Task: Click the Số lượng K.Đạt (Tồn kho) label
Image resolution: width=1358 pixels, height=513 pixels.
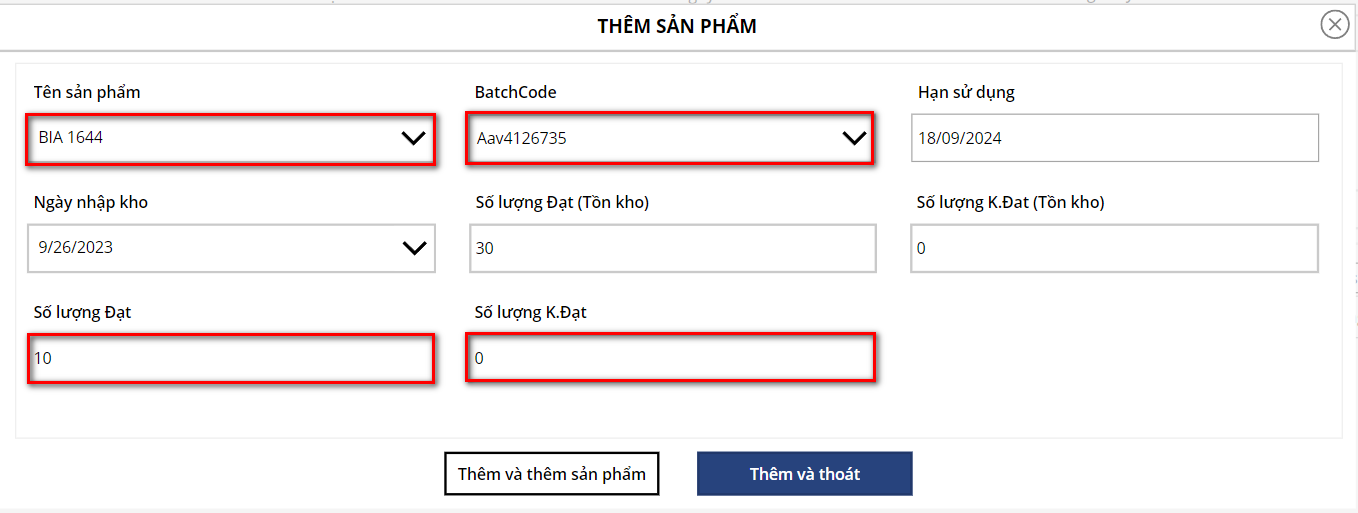Action: (1010, 202)
